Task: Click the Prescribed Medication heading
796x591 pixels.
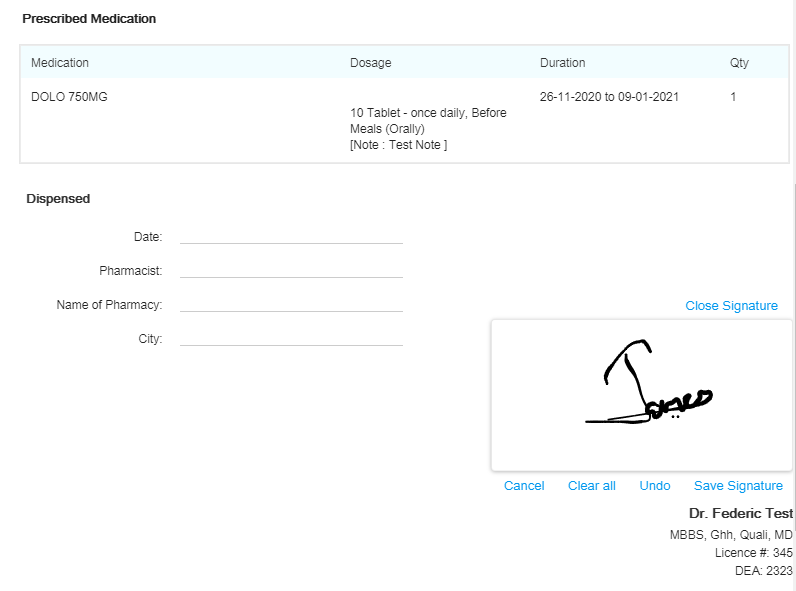Action: [89, 19]
